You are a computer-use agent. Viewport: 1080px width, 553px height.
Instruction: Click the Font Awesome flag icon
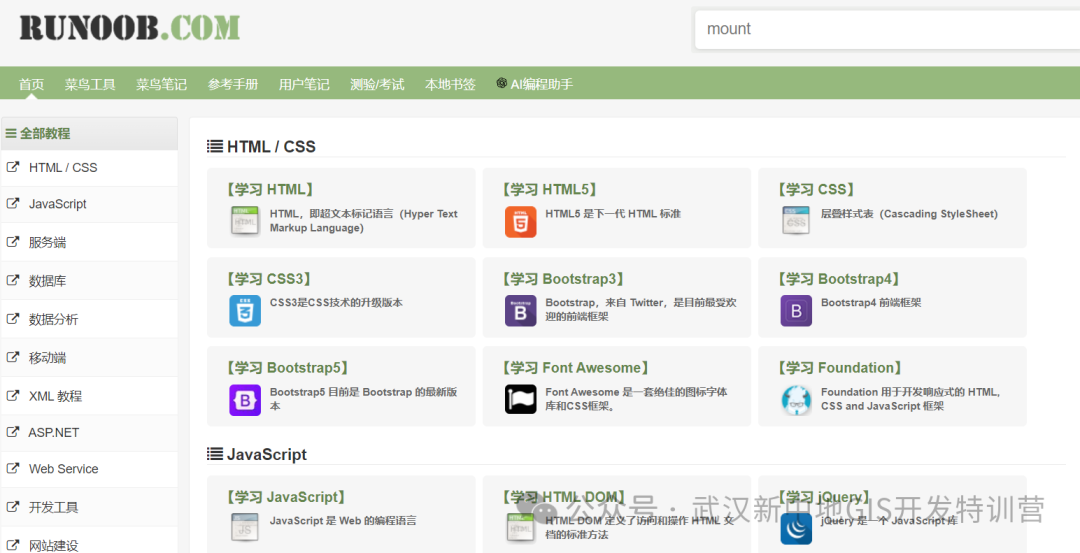[521, 399]
